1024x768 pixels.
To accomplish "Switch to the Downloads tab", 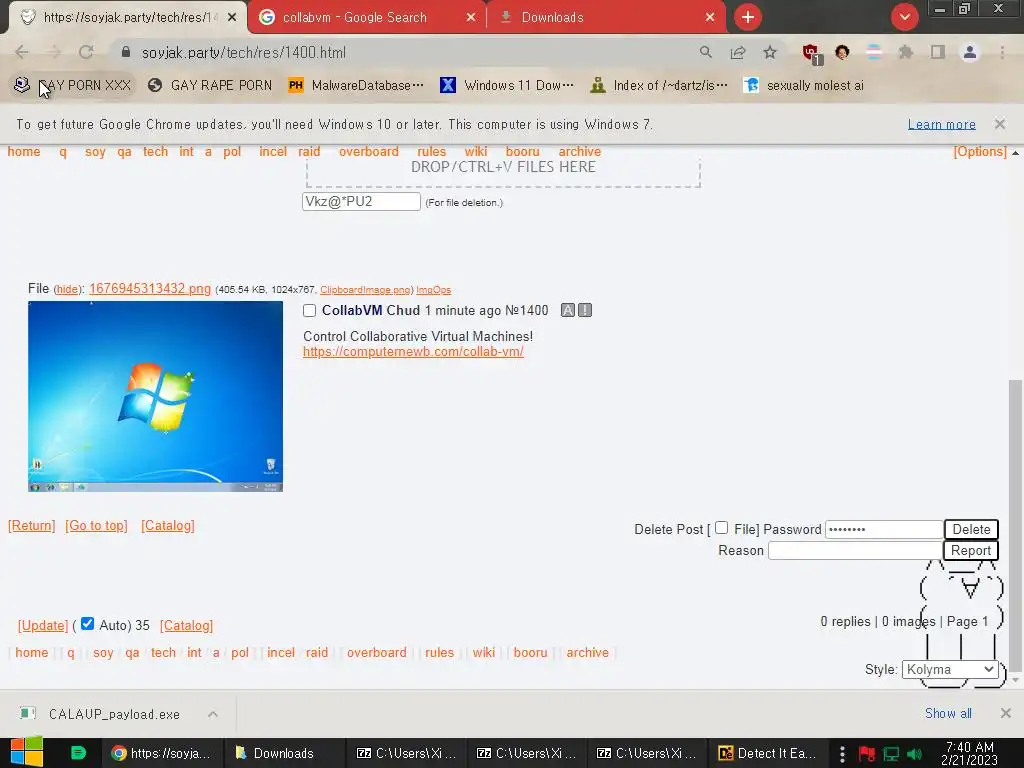I will coord(552,17).
